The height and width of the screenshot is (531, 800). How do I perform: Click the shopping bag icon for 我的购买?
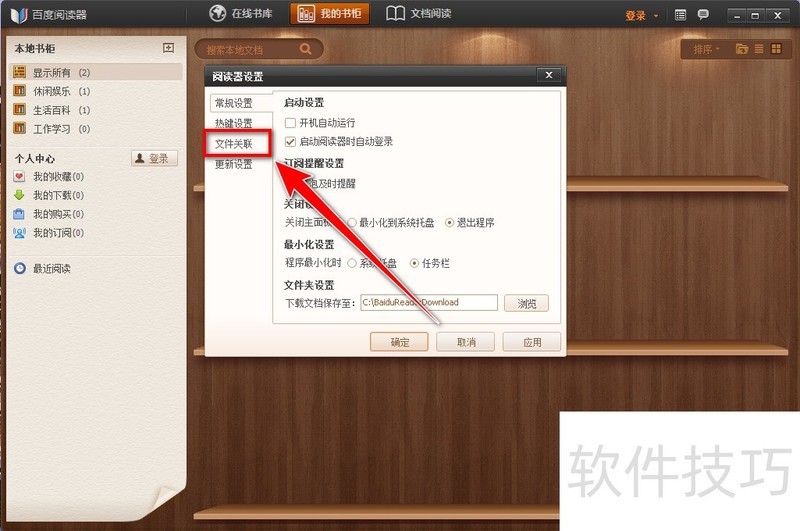click(19, 214)
